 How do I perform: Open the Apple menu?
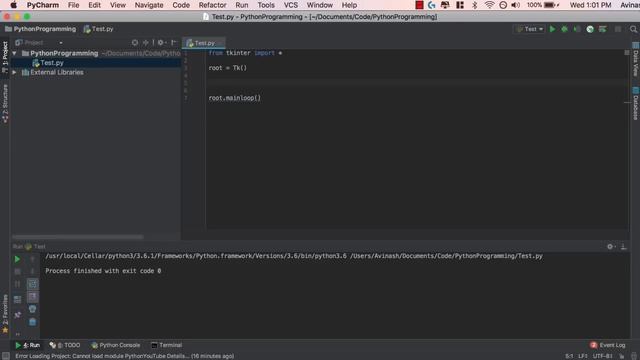pyautogui.click(x=13, y=5)
